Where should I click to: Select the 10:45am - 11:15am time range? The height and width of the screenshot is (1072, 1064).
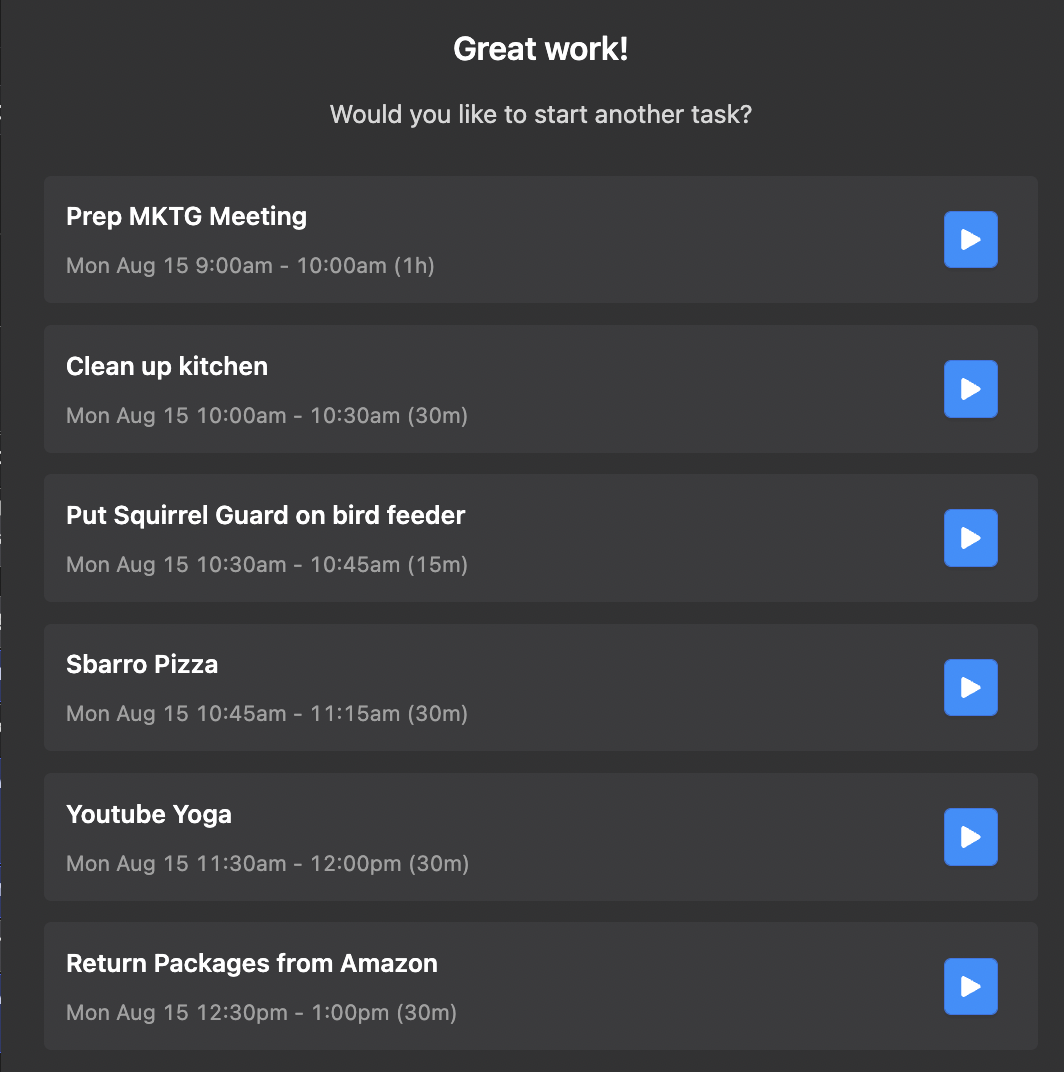pyautogui.click(x=267, y=713)
